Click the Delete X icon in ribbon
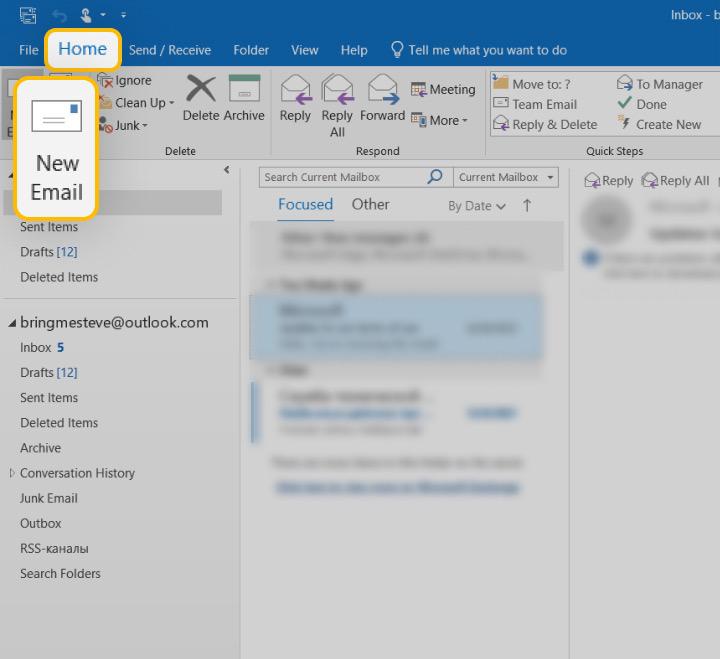720x659 pixels. [200, 90]
